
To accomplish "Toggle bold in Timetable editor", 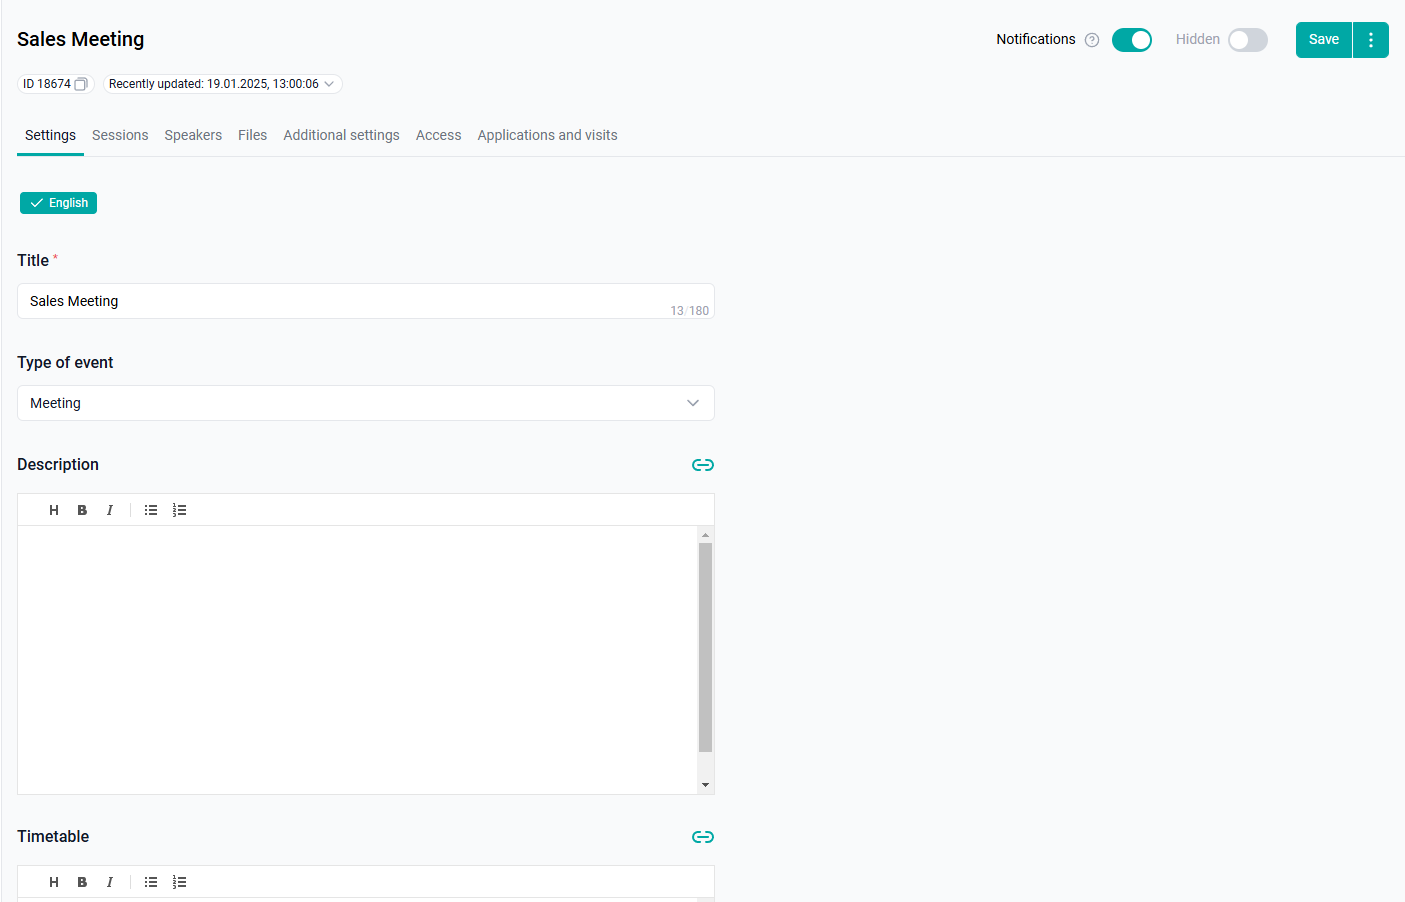I will tap(82, 882).
